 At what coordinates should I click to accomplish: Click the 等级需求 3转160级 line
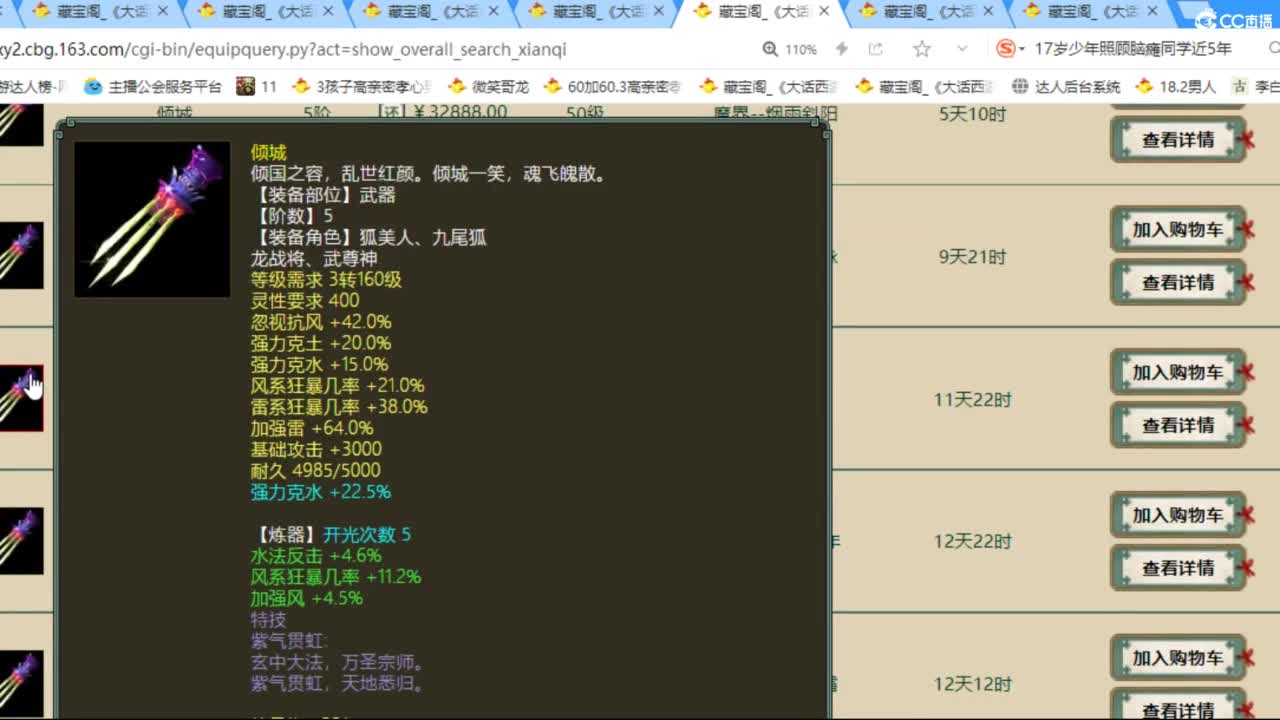point(326,280)
